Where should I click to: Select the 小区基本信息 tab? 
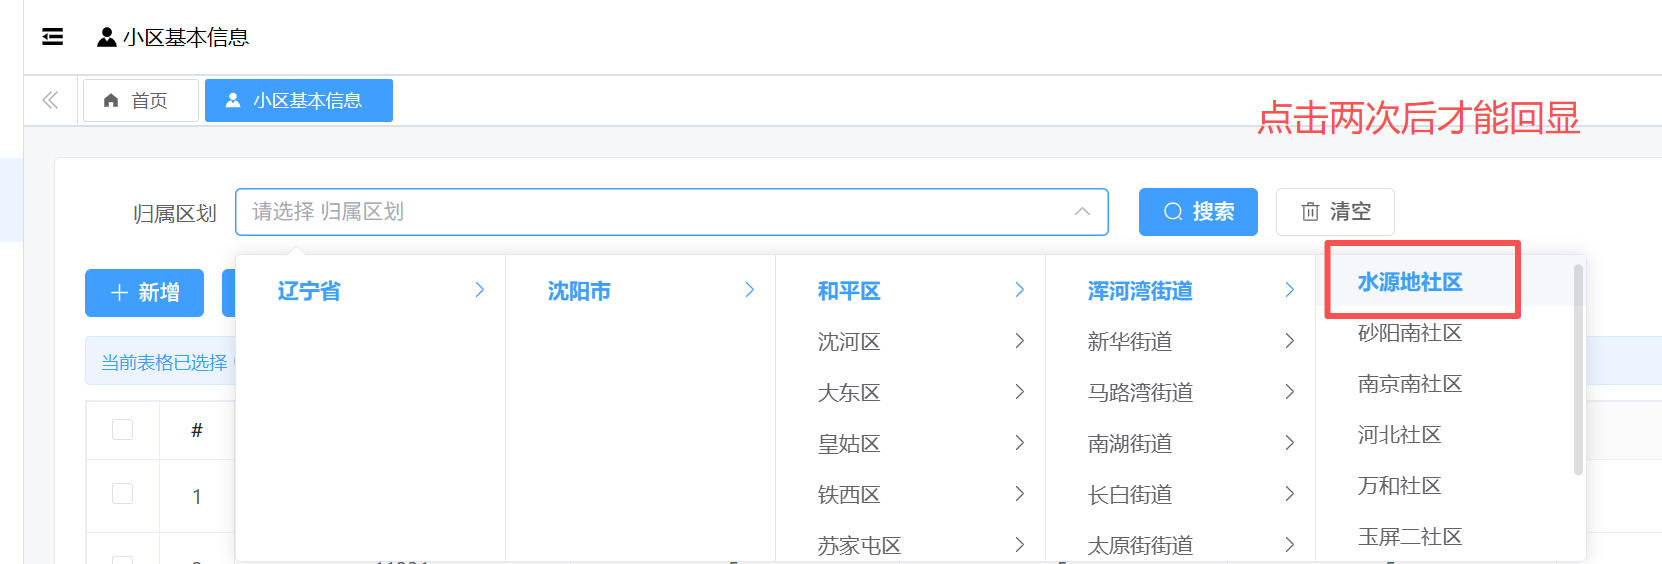298,101
